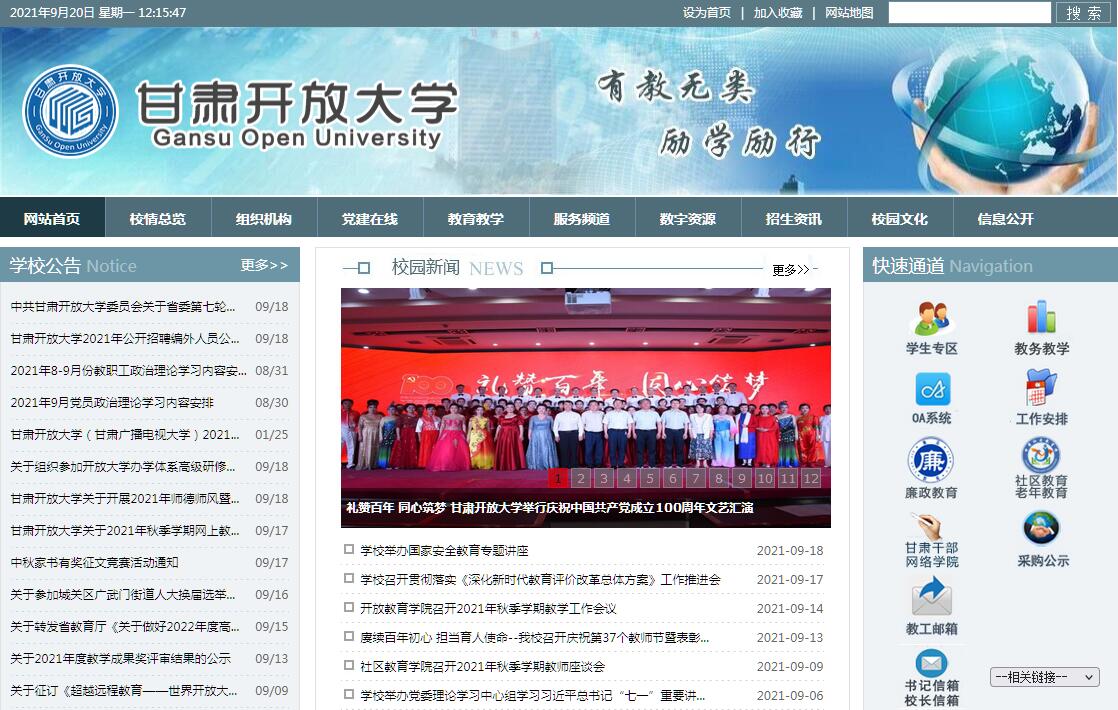Select the 党建在线 navigation menu item
Viewport: 1118px width, 710px height.
tap(370, 218)
